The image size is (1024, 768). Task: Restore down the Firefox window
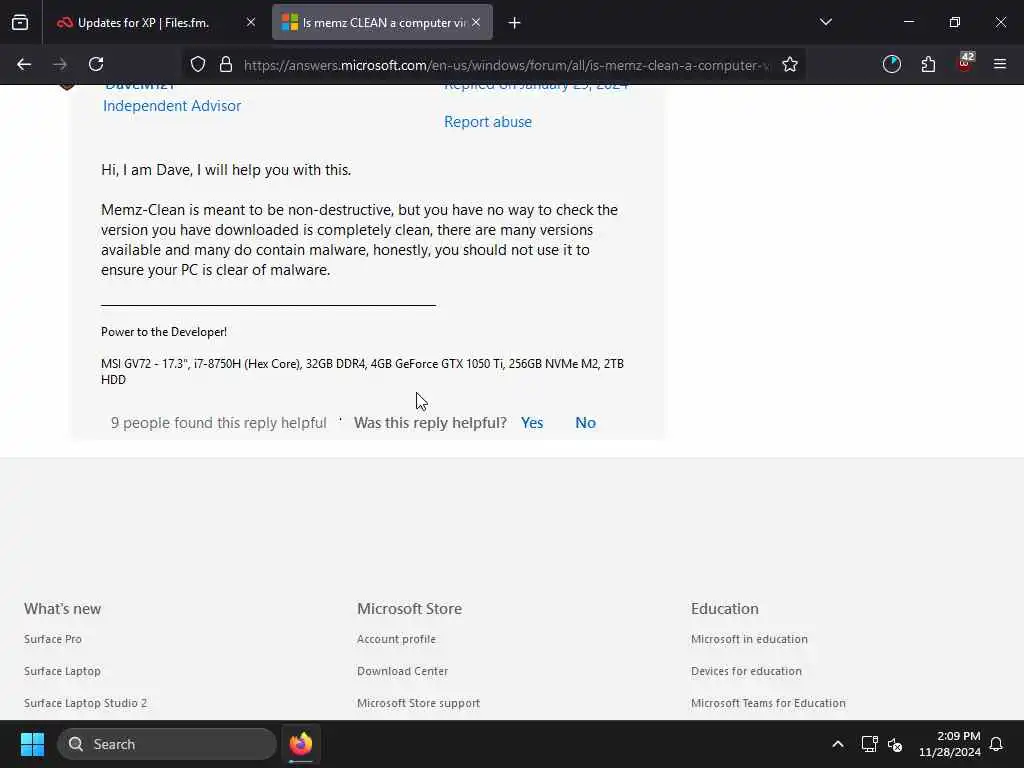tap(955, 22)
